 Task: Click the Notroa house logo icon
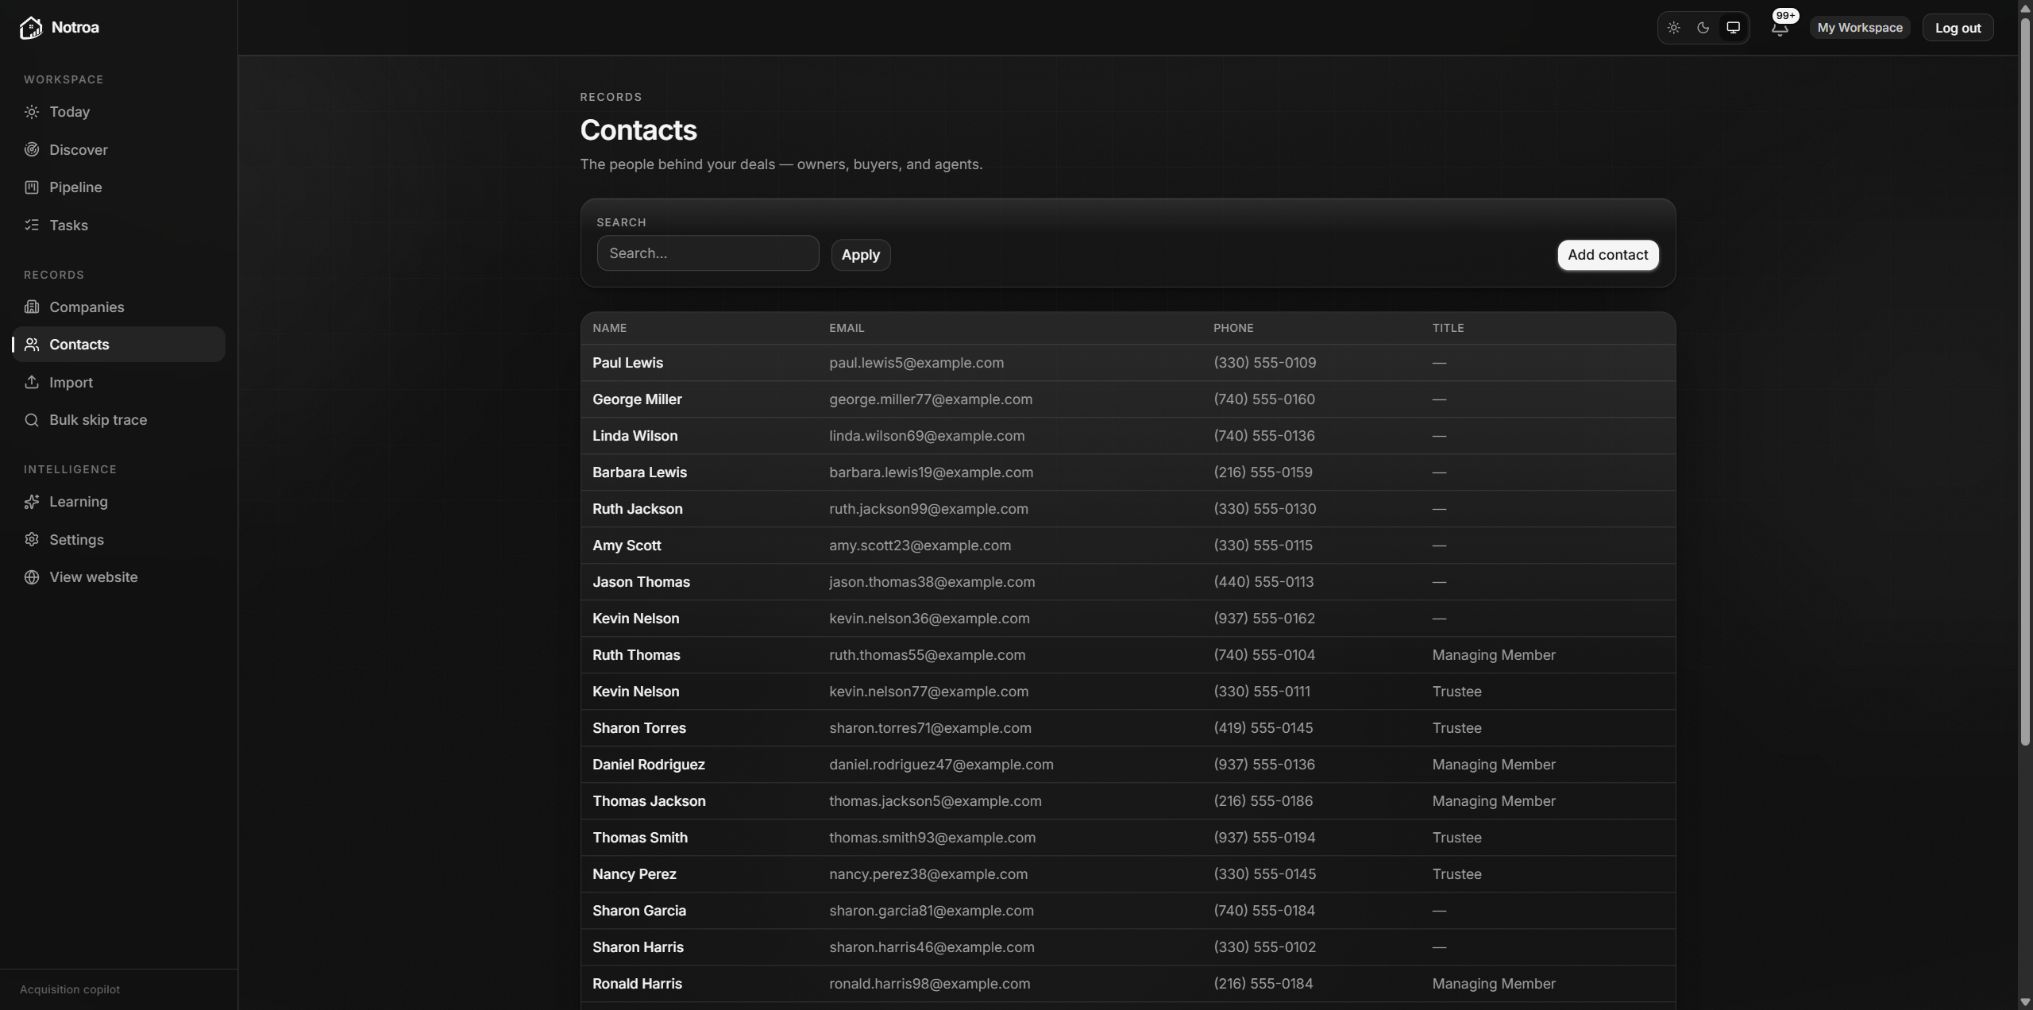point(31,28)
